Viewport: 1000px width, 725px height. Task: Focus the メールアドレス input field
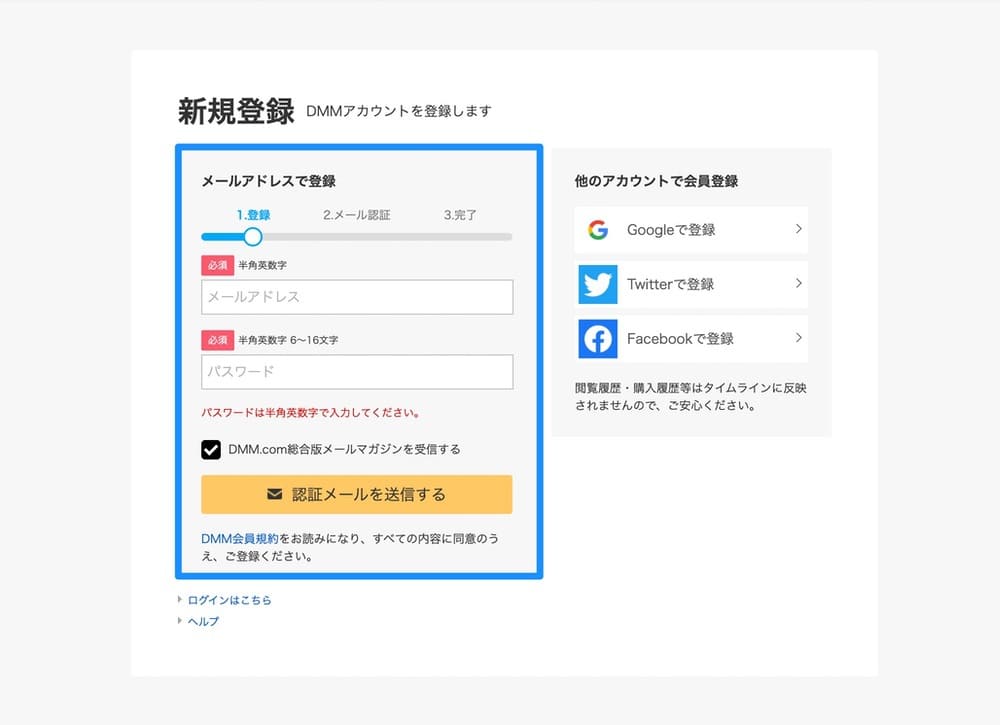[x=357, y=297]
